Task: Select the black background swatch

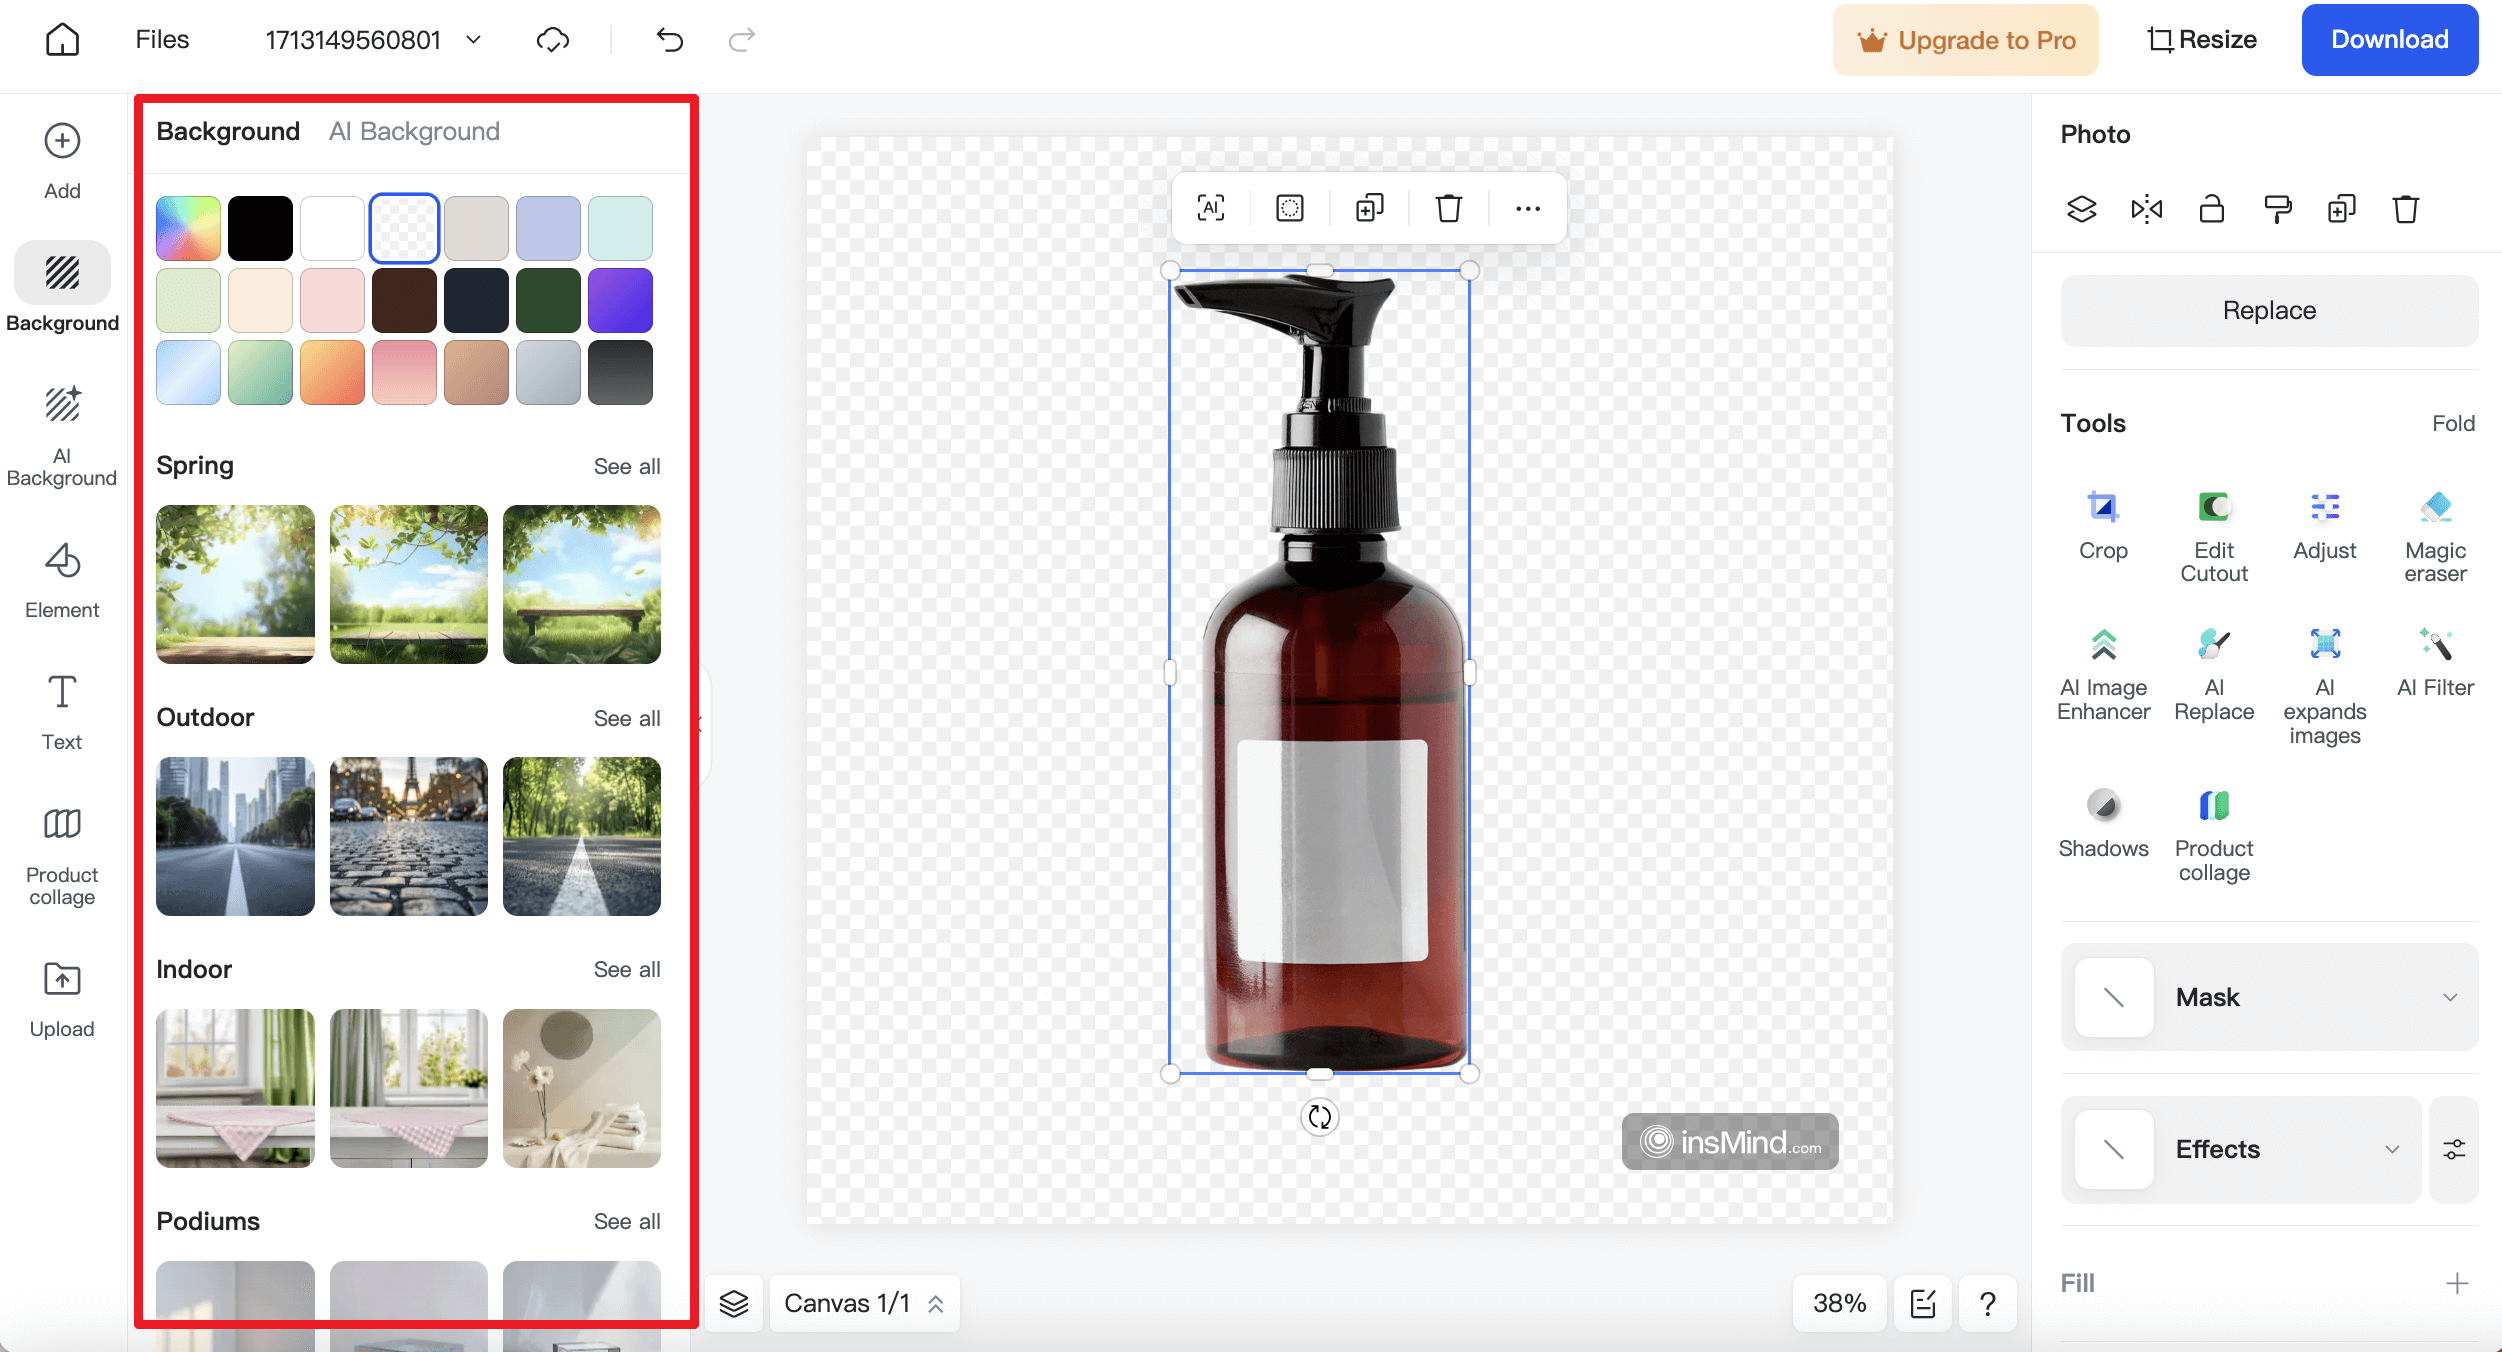Action: point(260,228)
